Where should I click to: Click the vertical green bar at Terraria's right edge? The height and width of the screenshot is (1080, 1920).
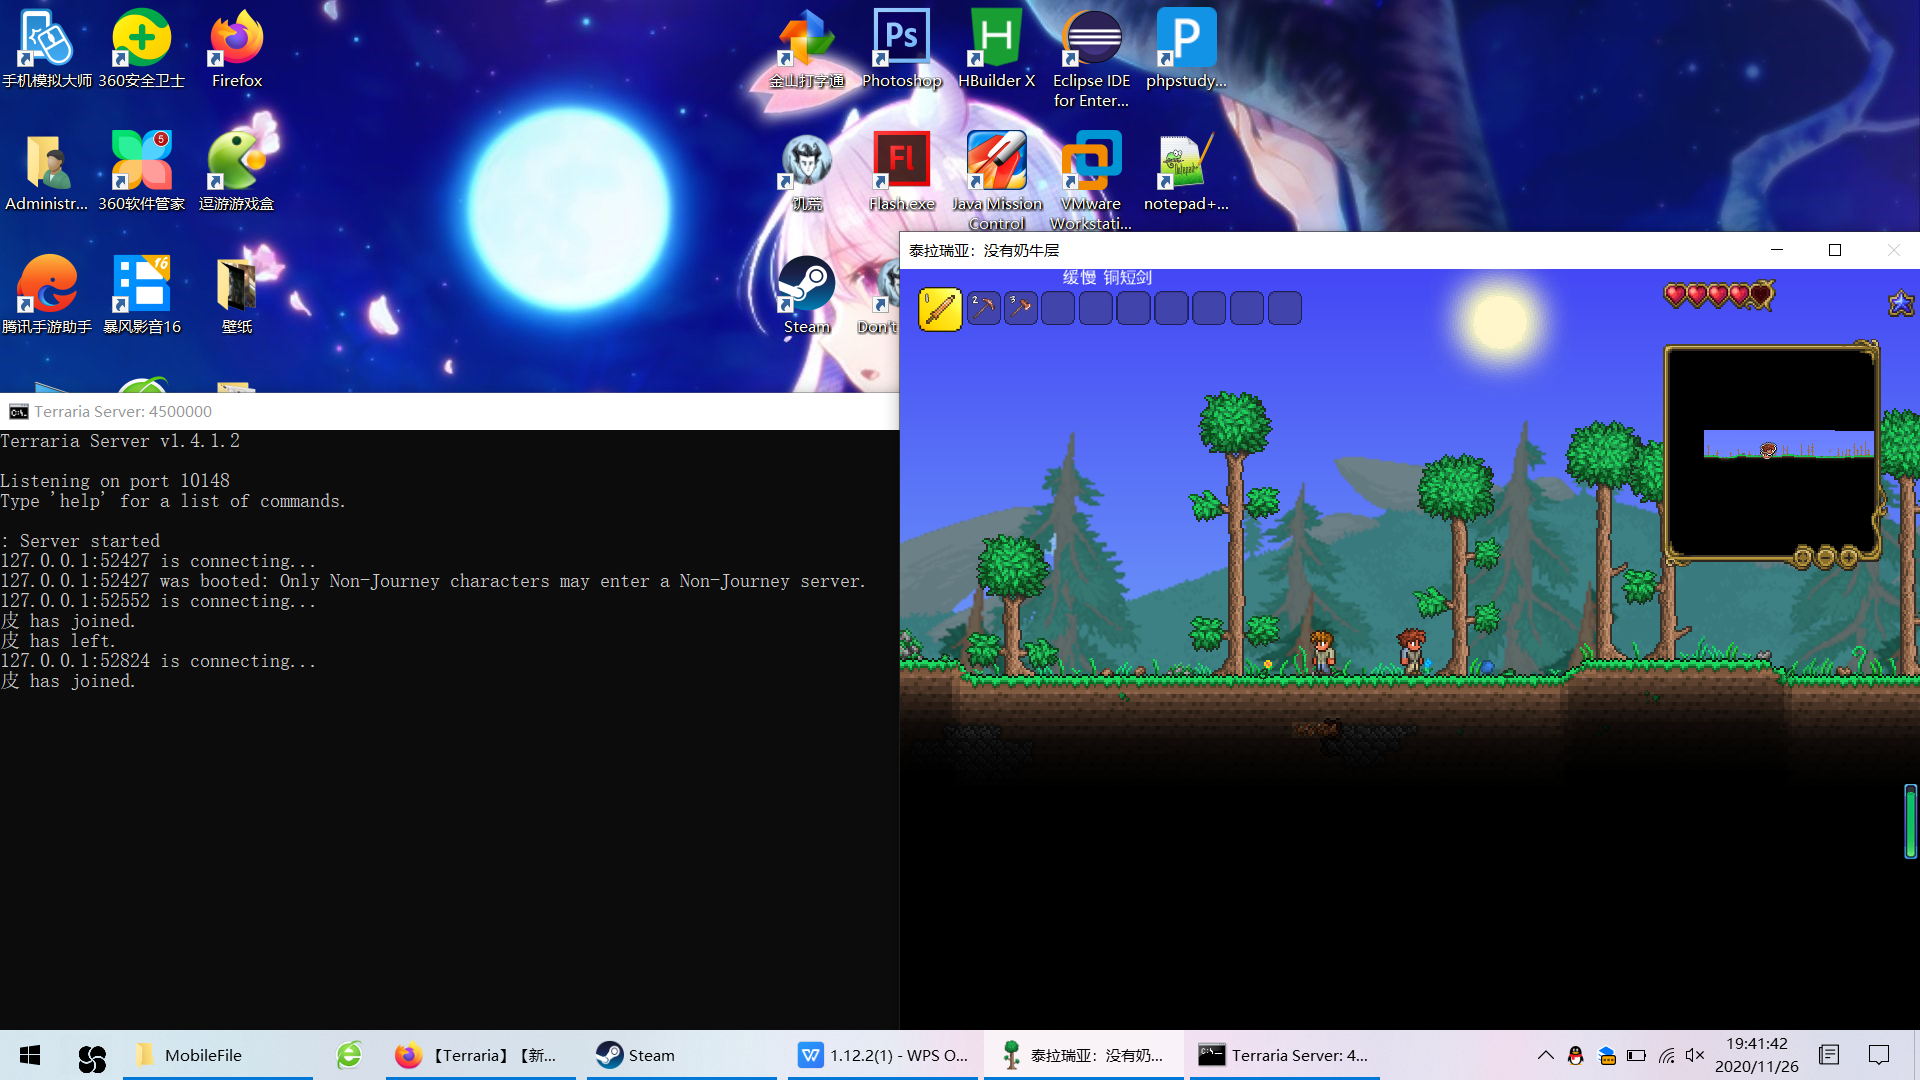click(x=1911, y=821)
